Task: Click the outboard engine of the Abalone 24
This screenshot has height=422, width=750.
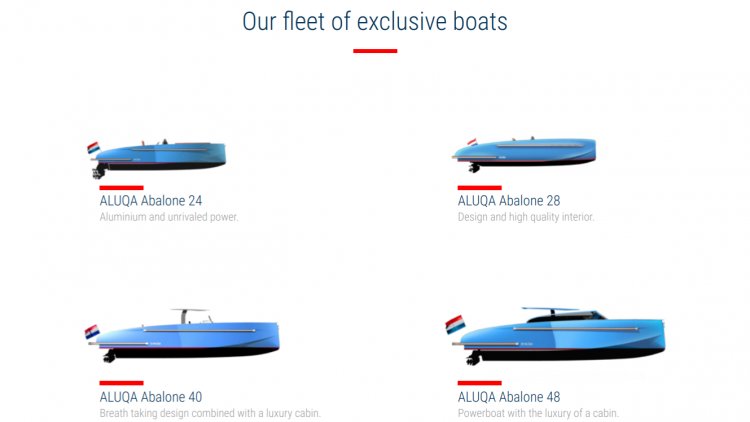Action: [99, 170]
